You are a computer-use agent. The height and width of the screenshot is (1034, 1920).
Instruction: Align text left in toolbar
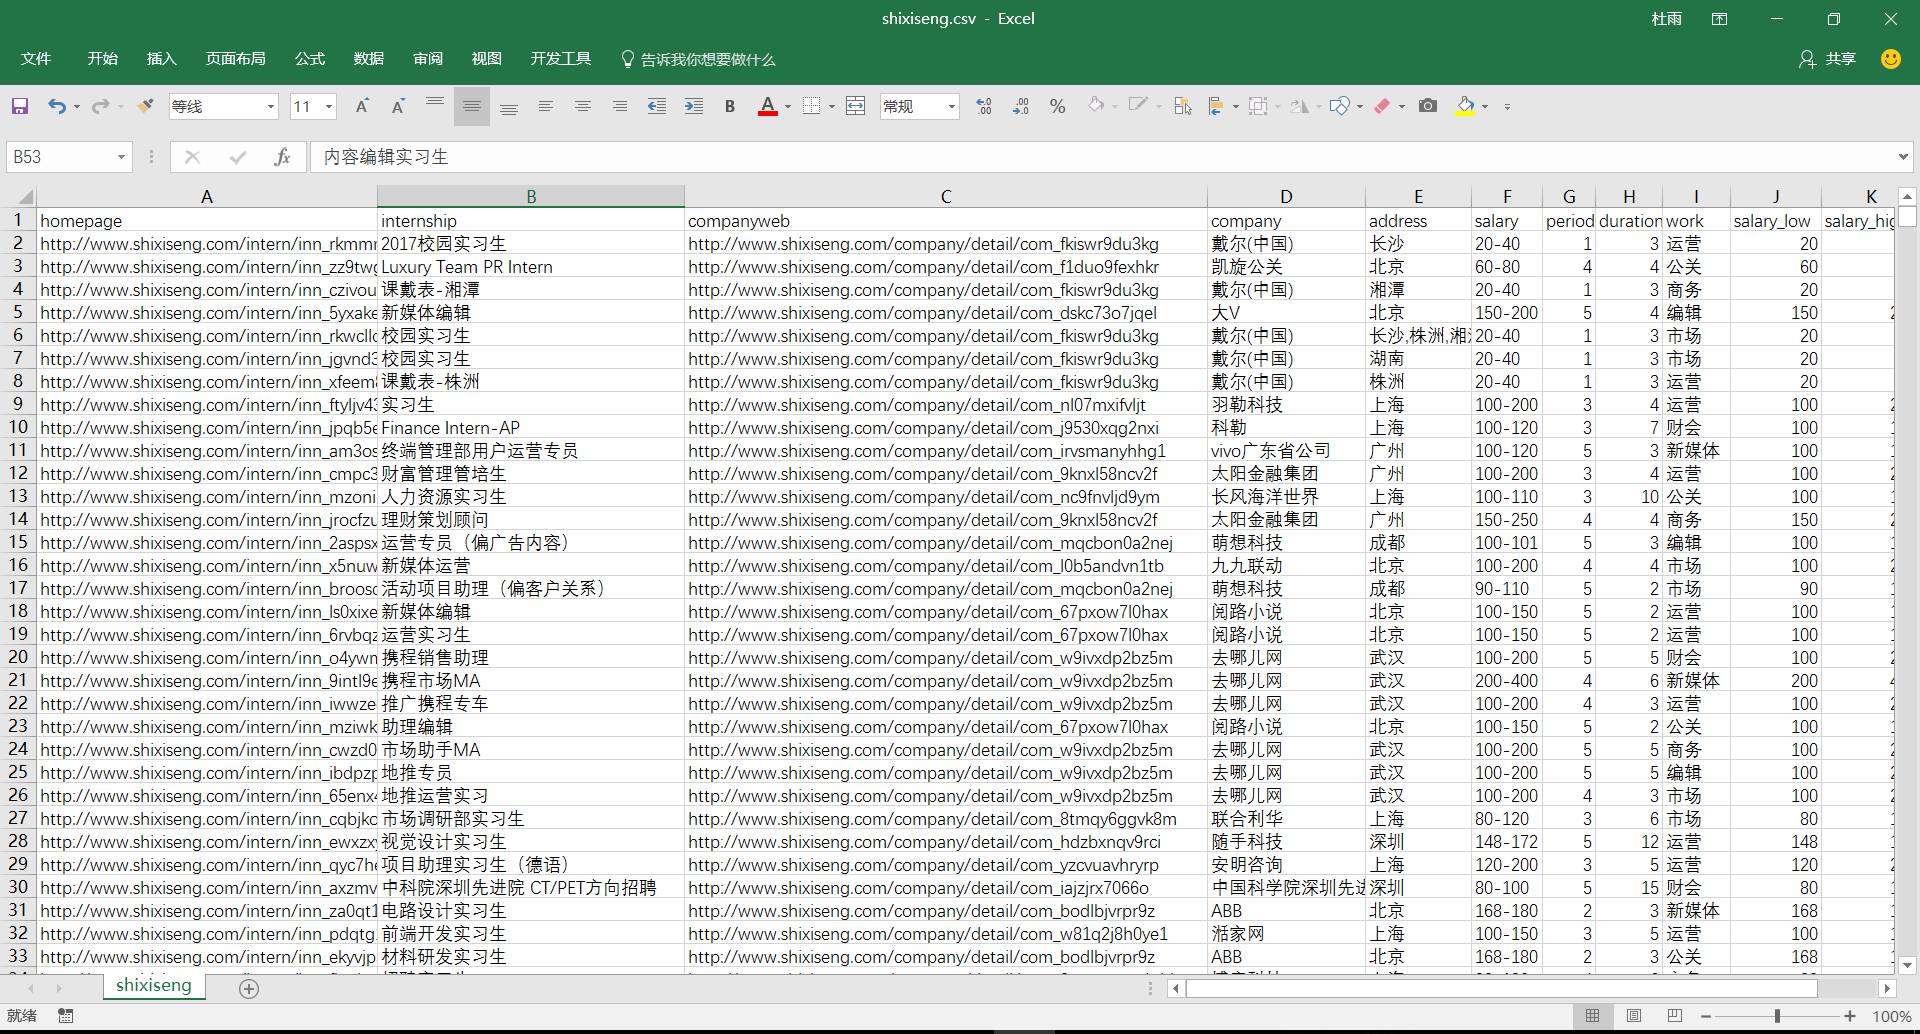tap(546, 106)
